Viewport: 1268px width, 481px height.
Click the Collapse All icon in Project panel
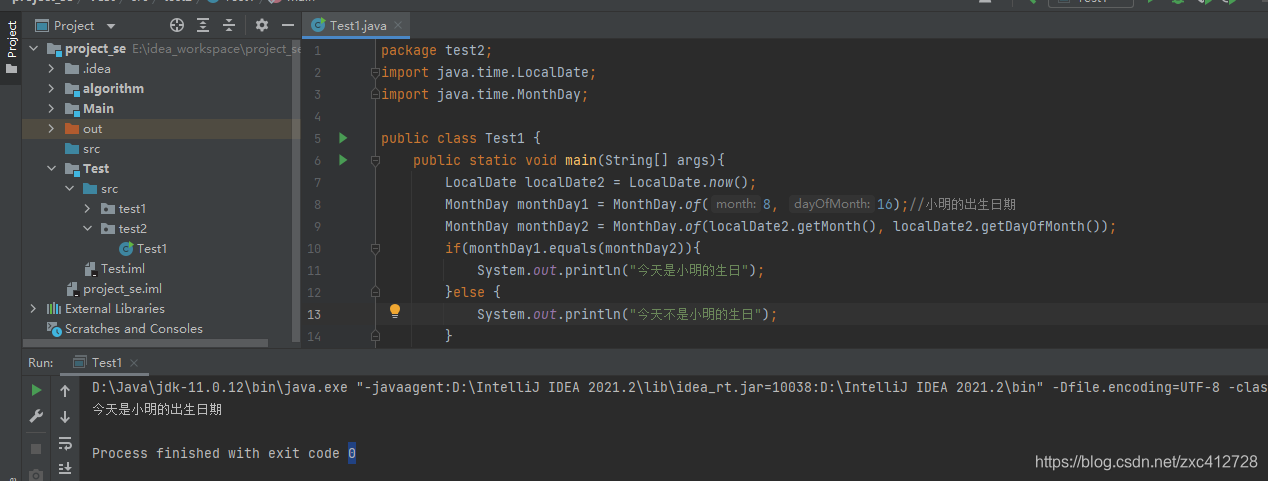tap(229, 25)
